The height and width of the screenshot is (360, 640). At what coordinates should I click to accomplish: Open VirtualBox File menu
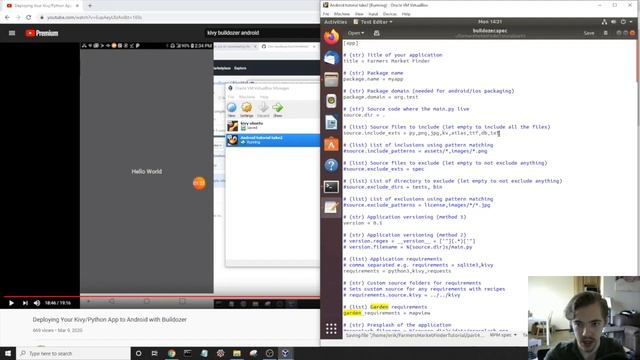tap(326, 14)
